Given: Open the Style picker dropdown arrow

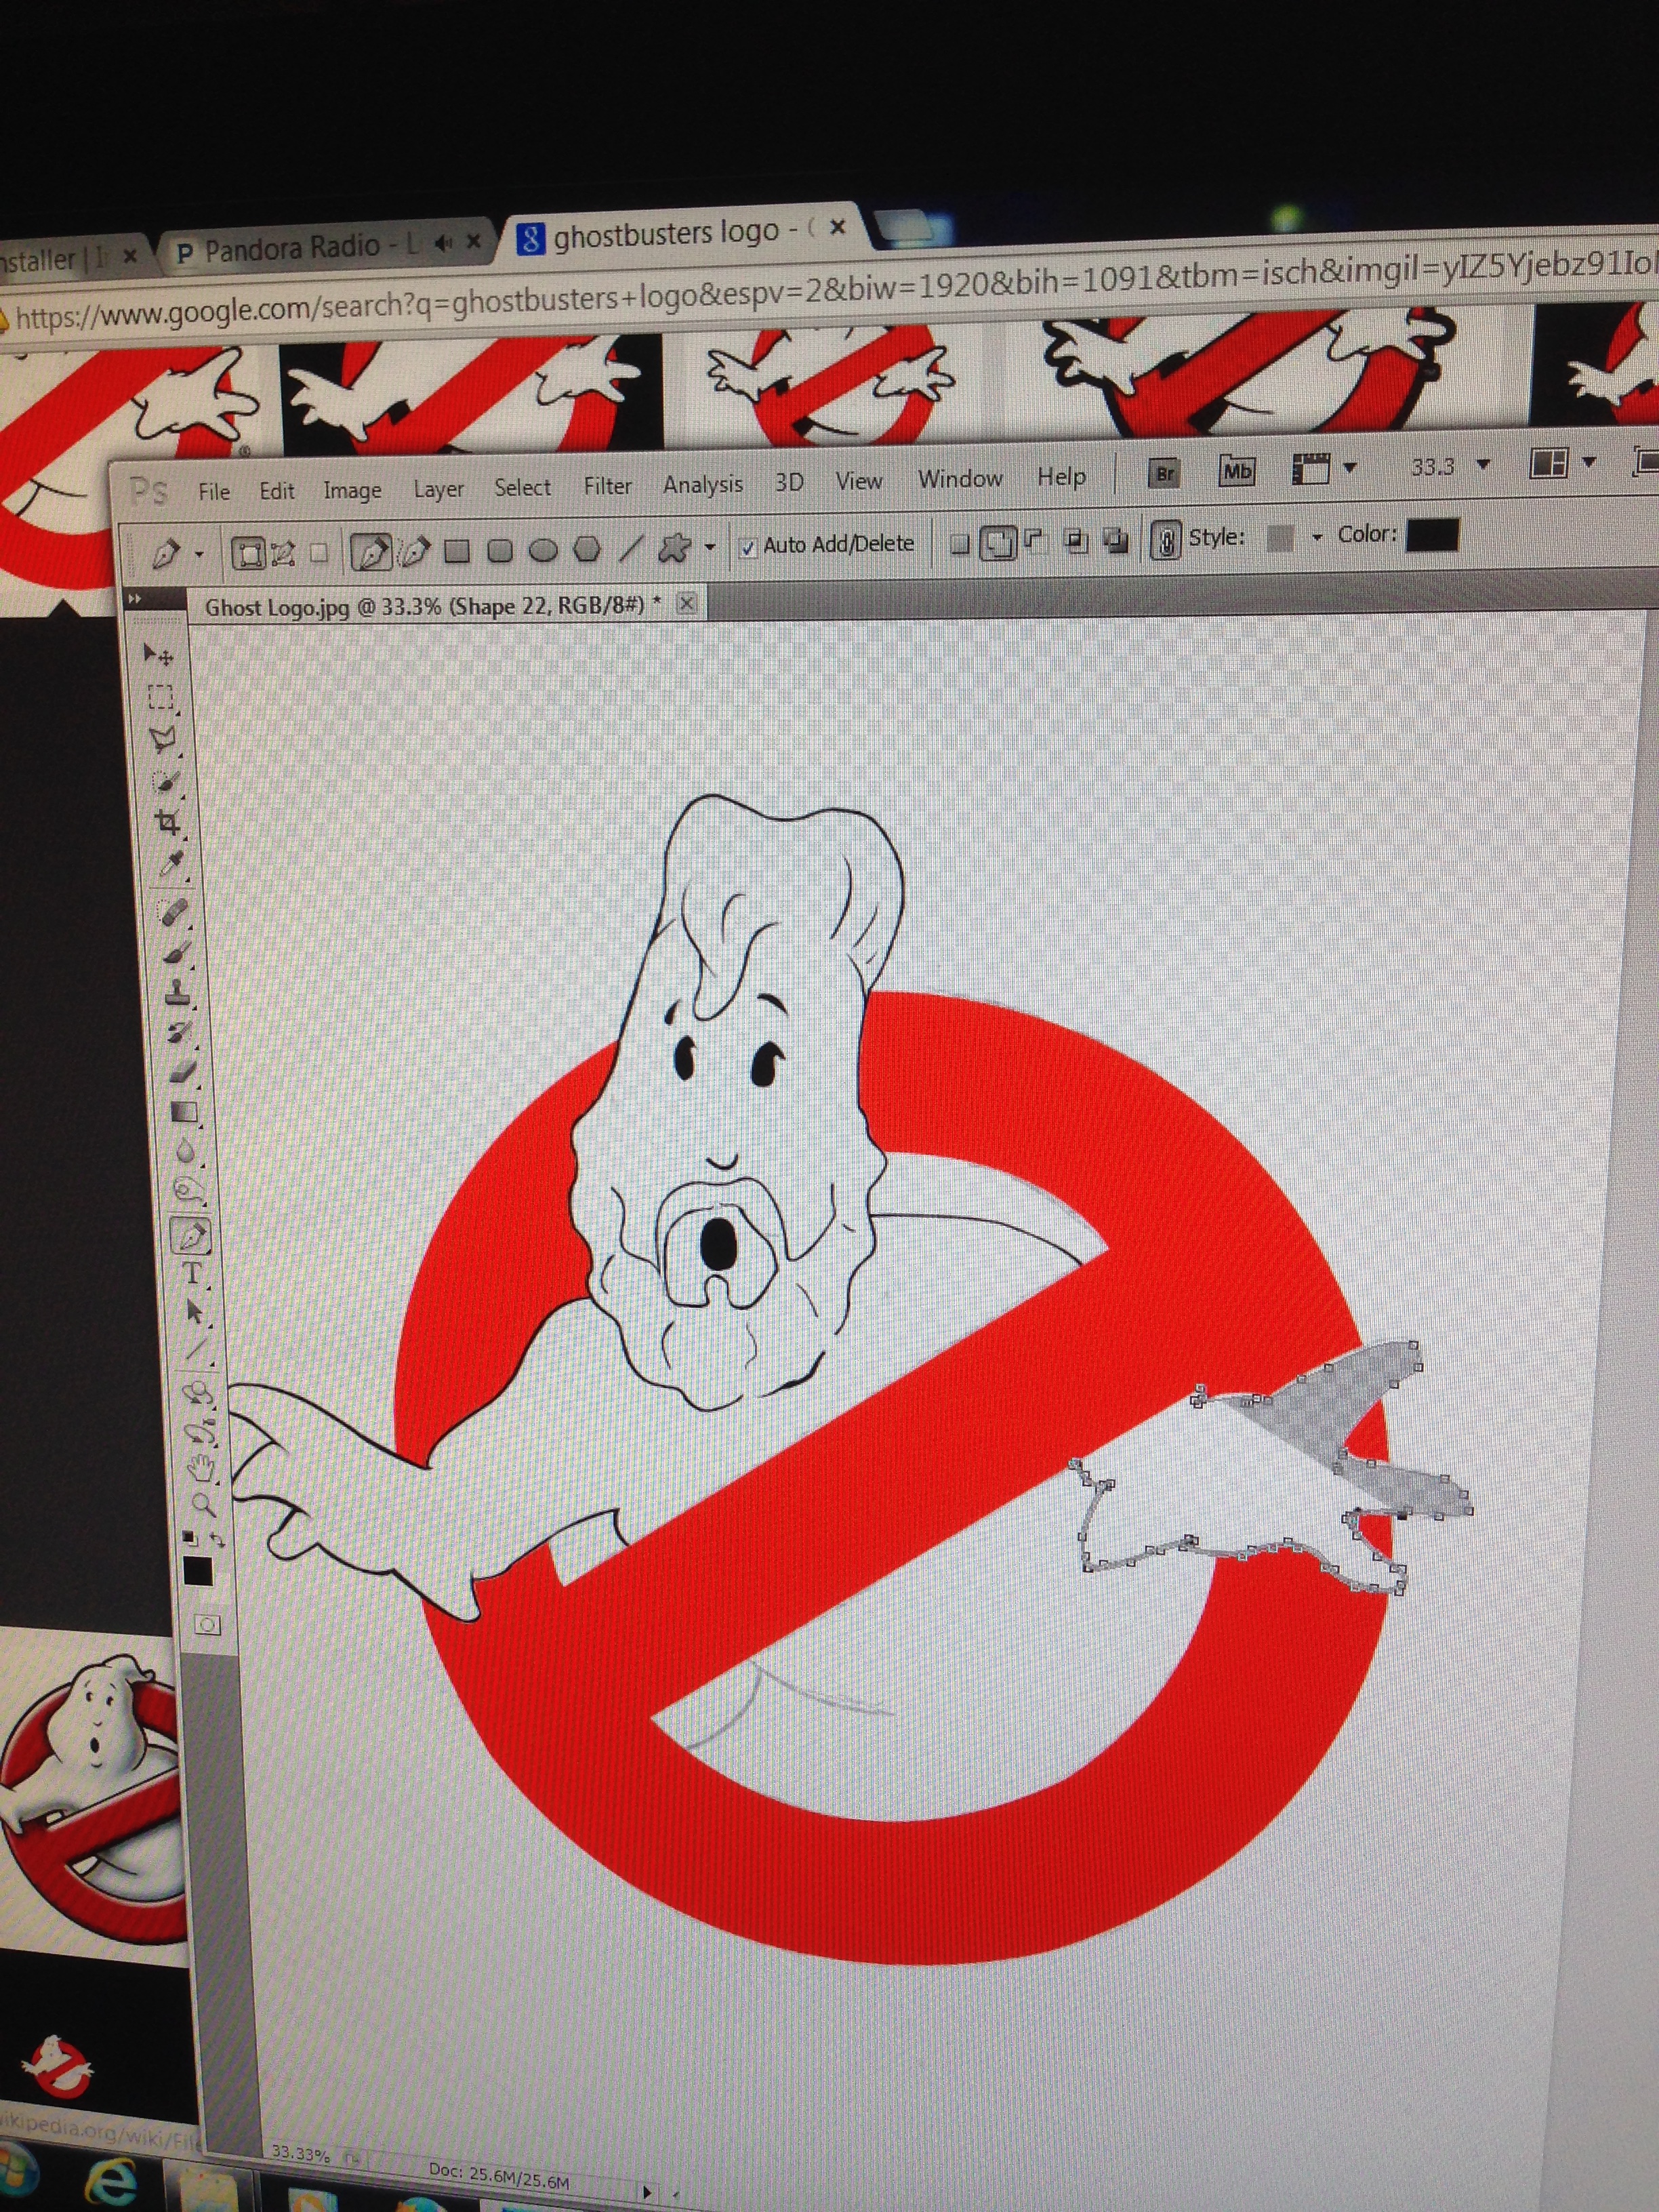Looking at the screenshot, I should point(1316,537).
